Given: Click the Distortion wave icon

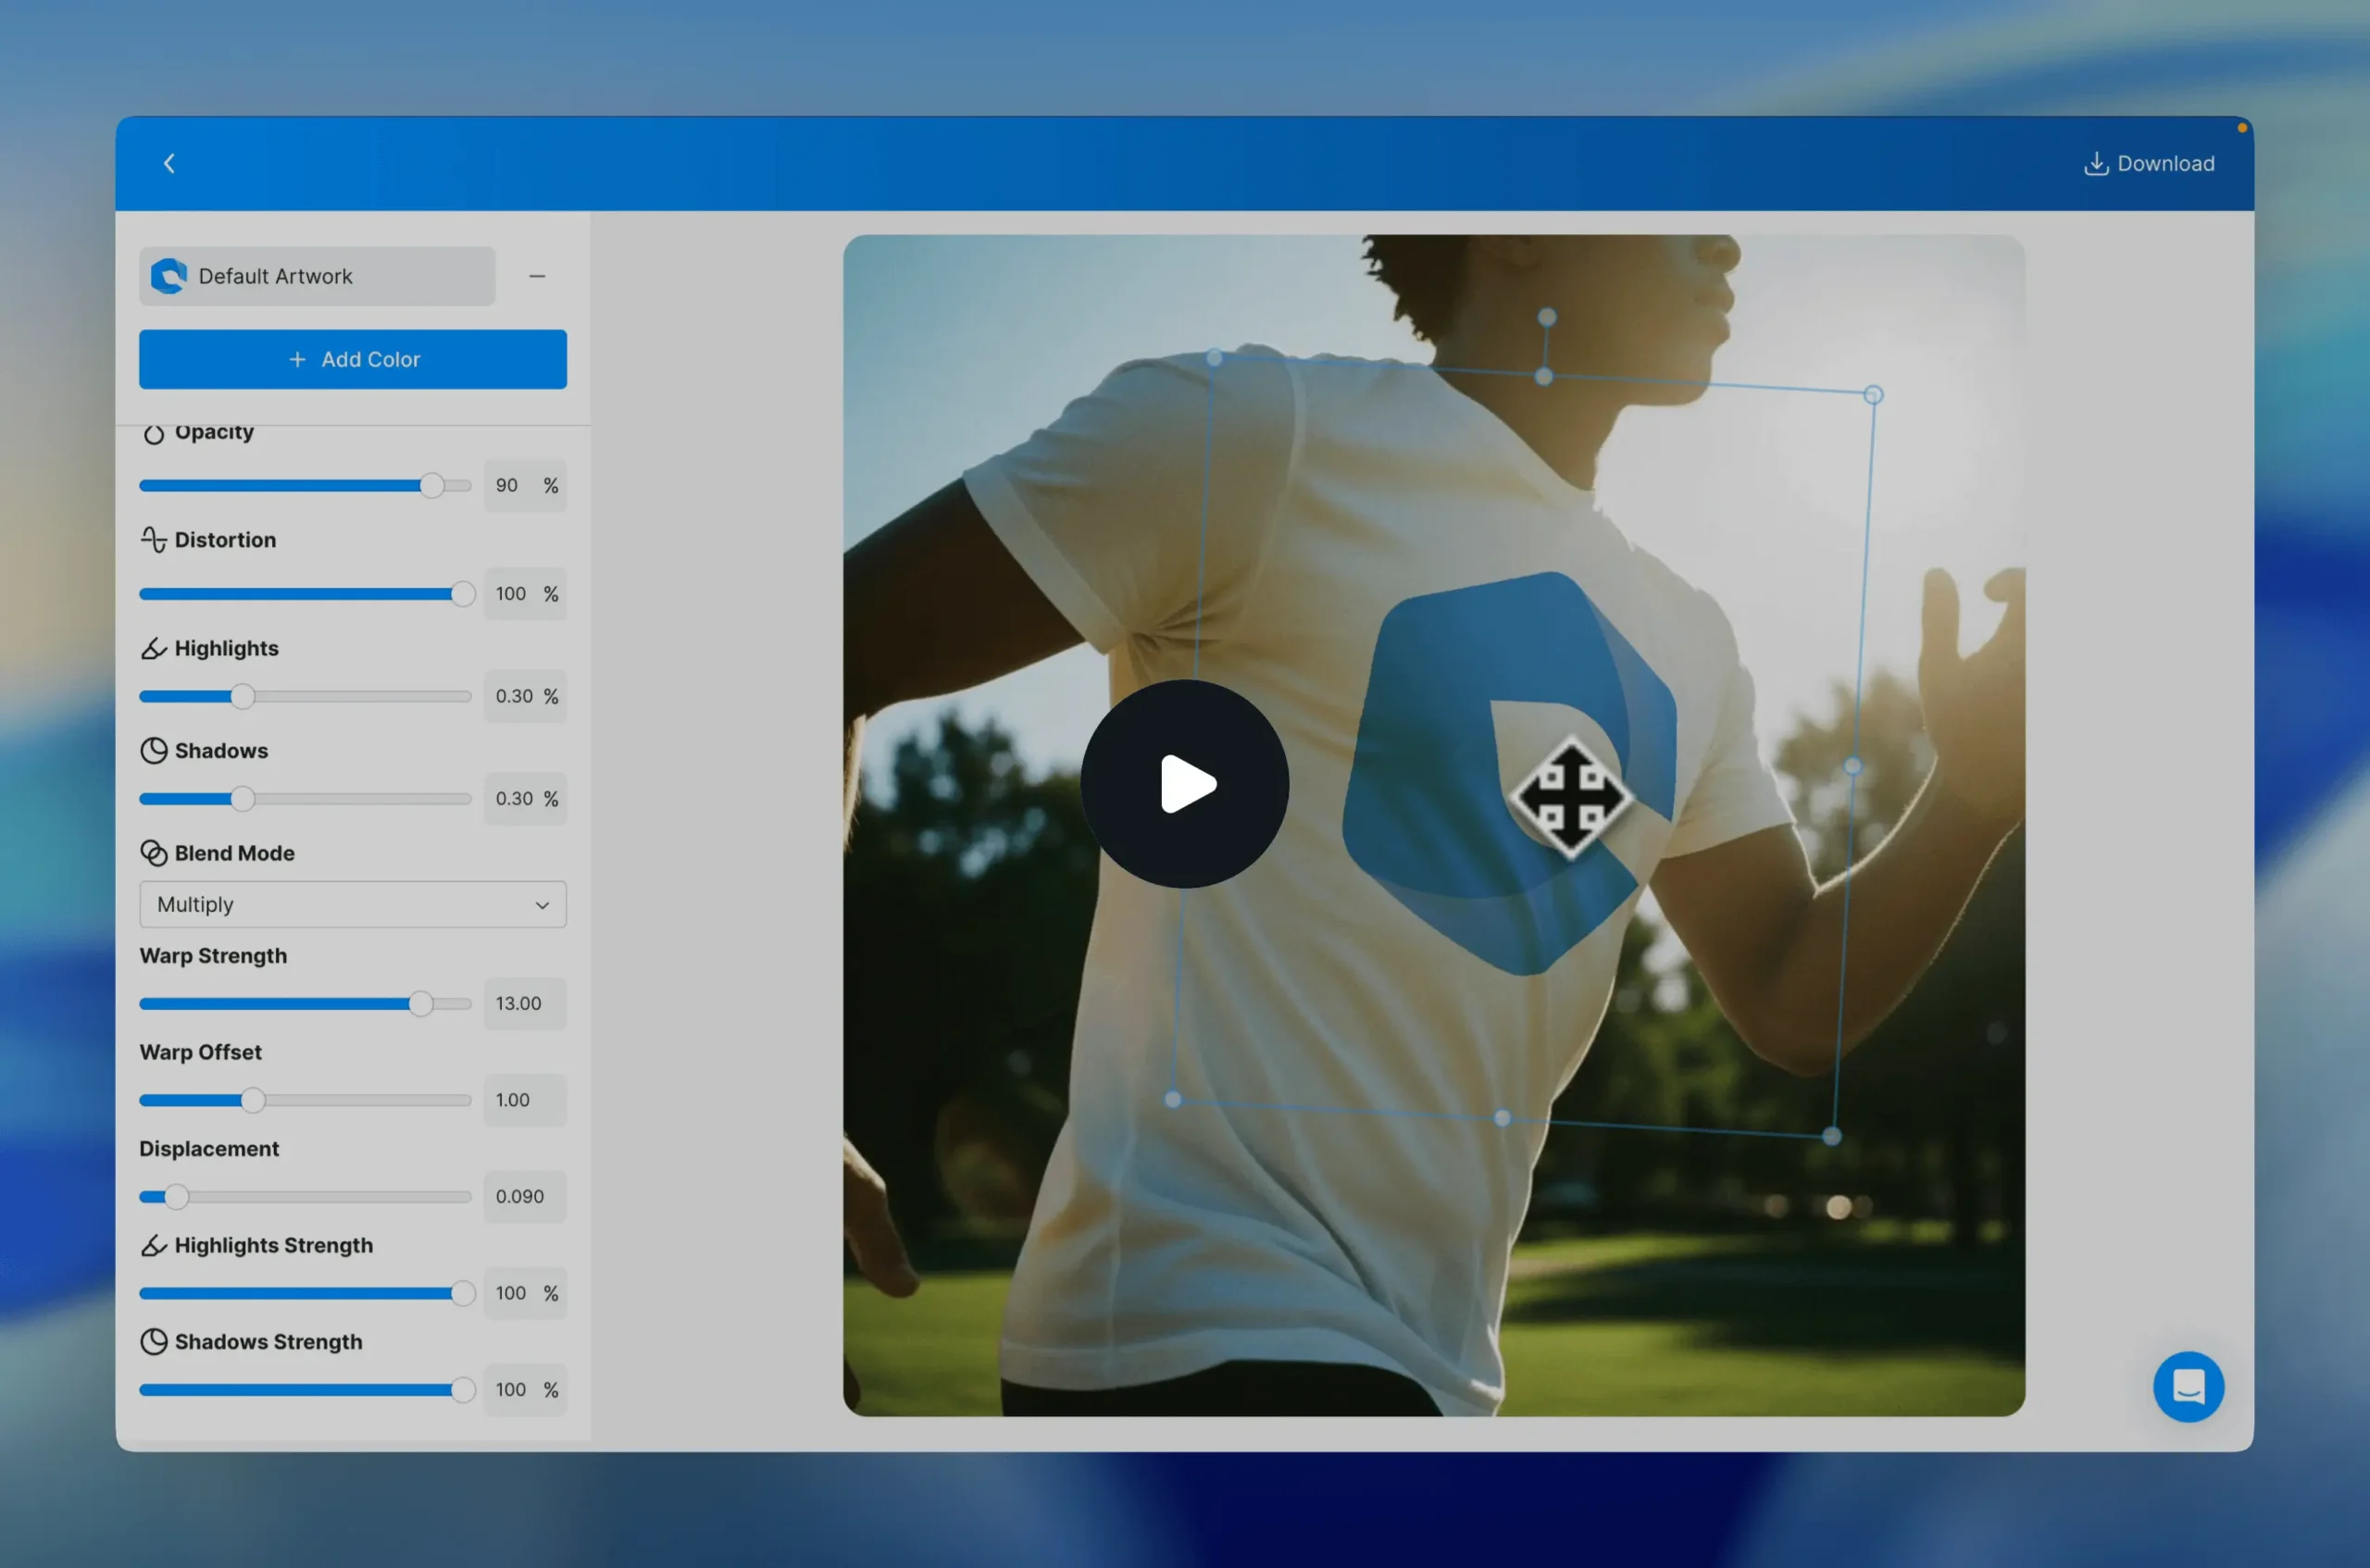Looking at the screenshot, I should [153, 540].
